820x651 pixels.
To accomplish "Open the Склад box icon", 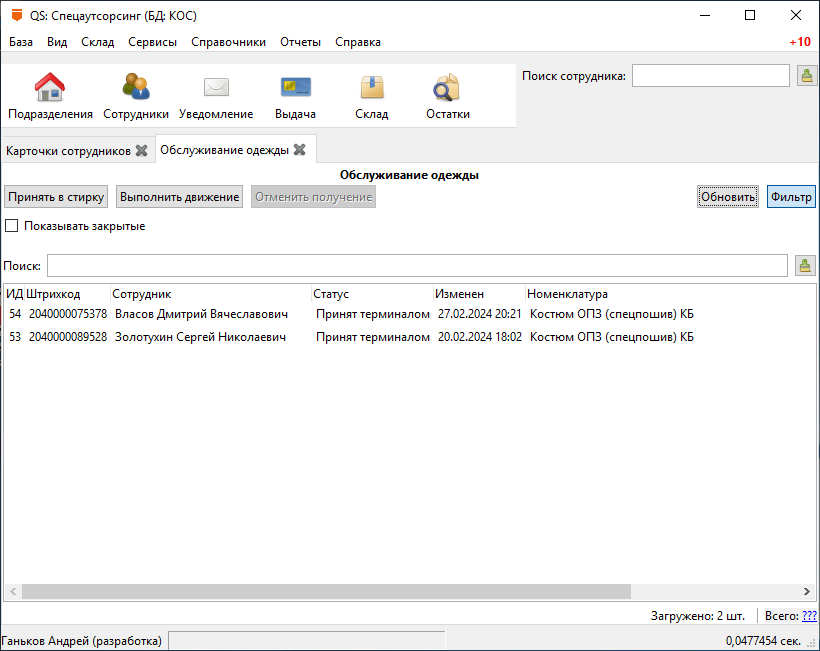I will (372, 88).
